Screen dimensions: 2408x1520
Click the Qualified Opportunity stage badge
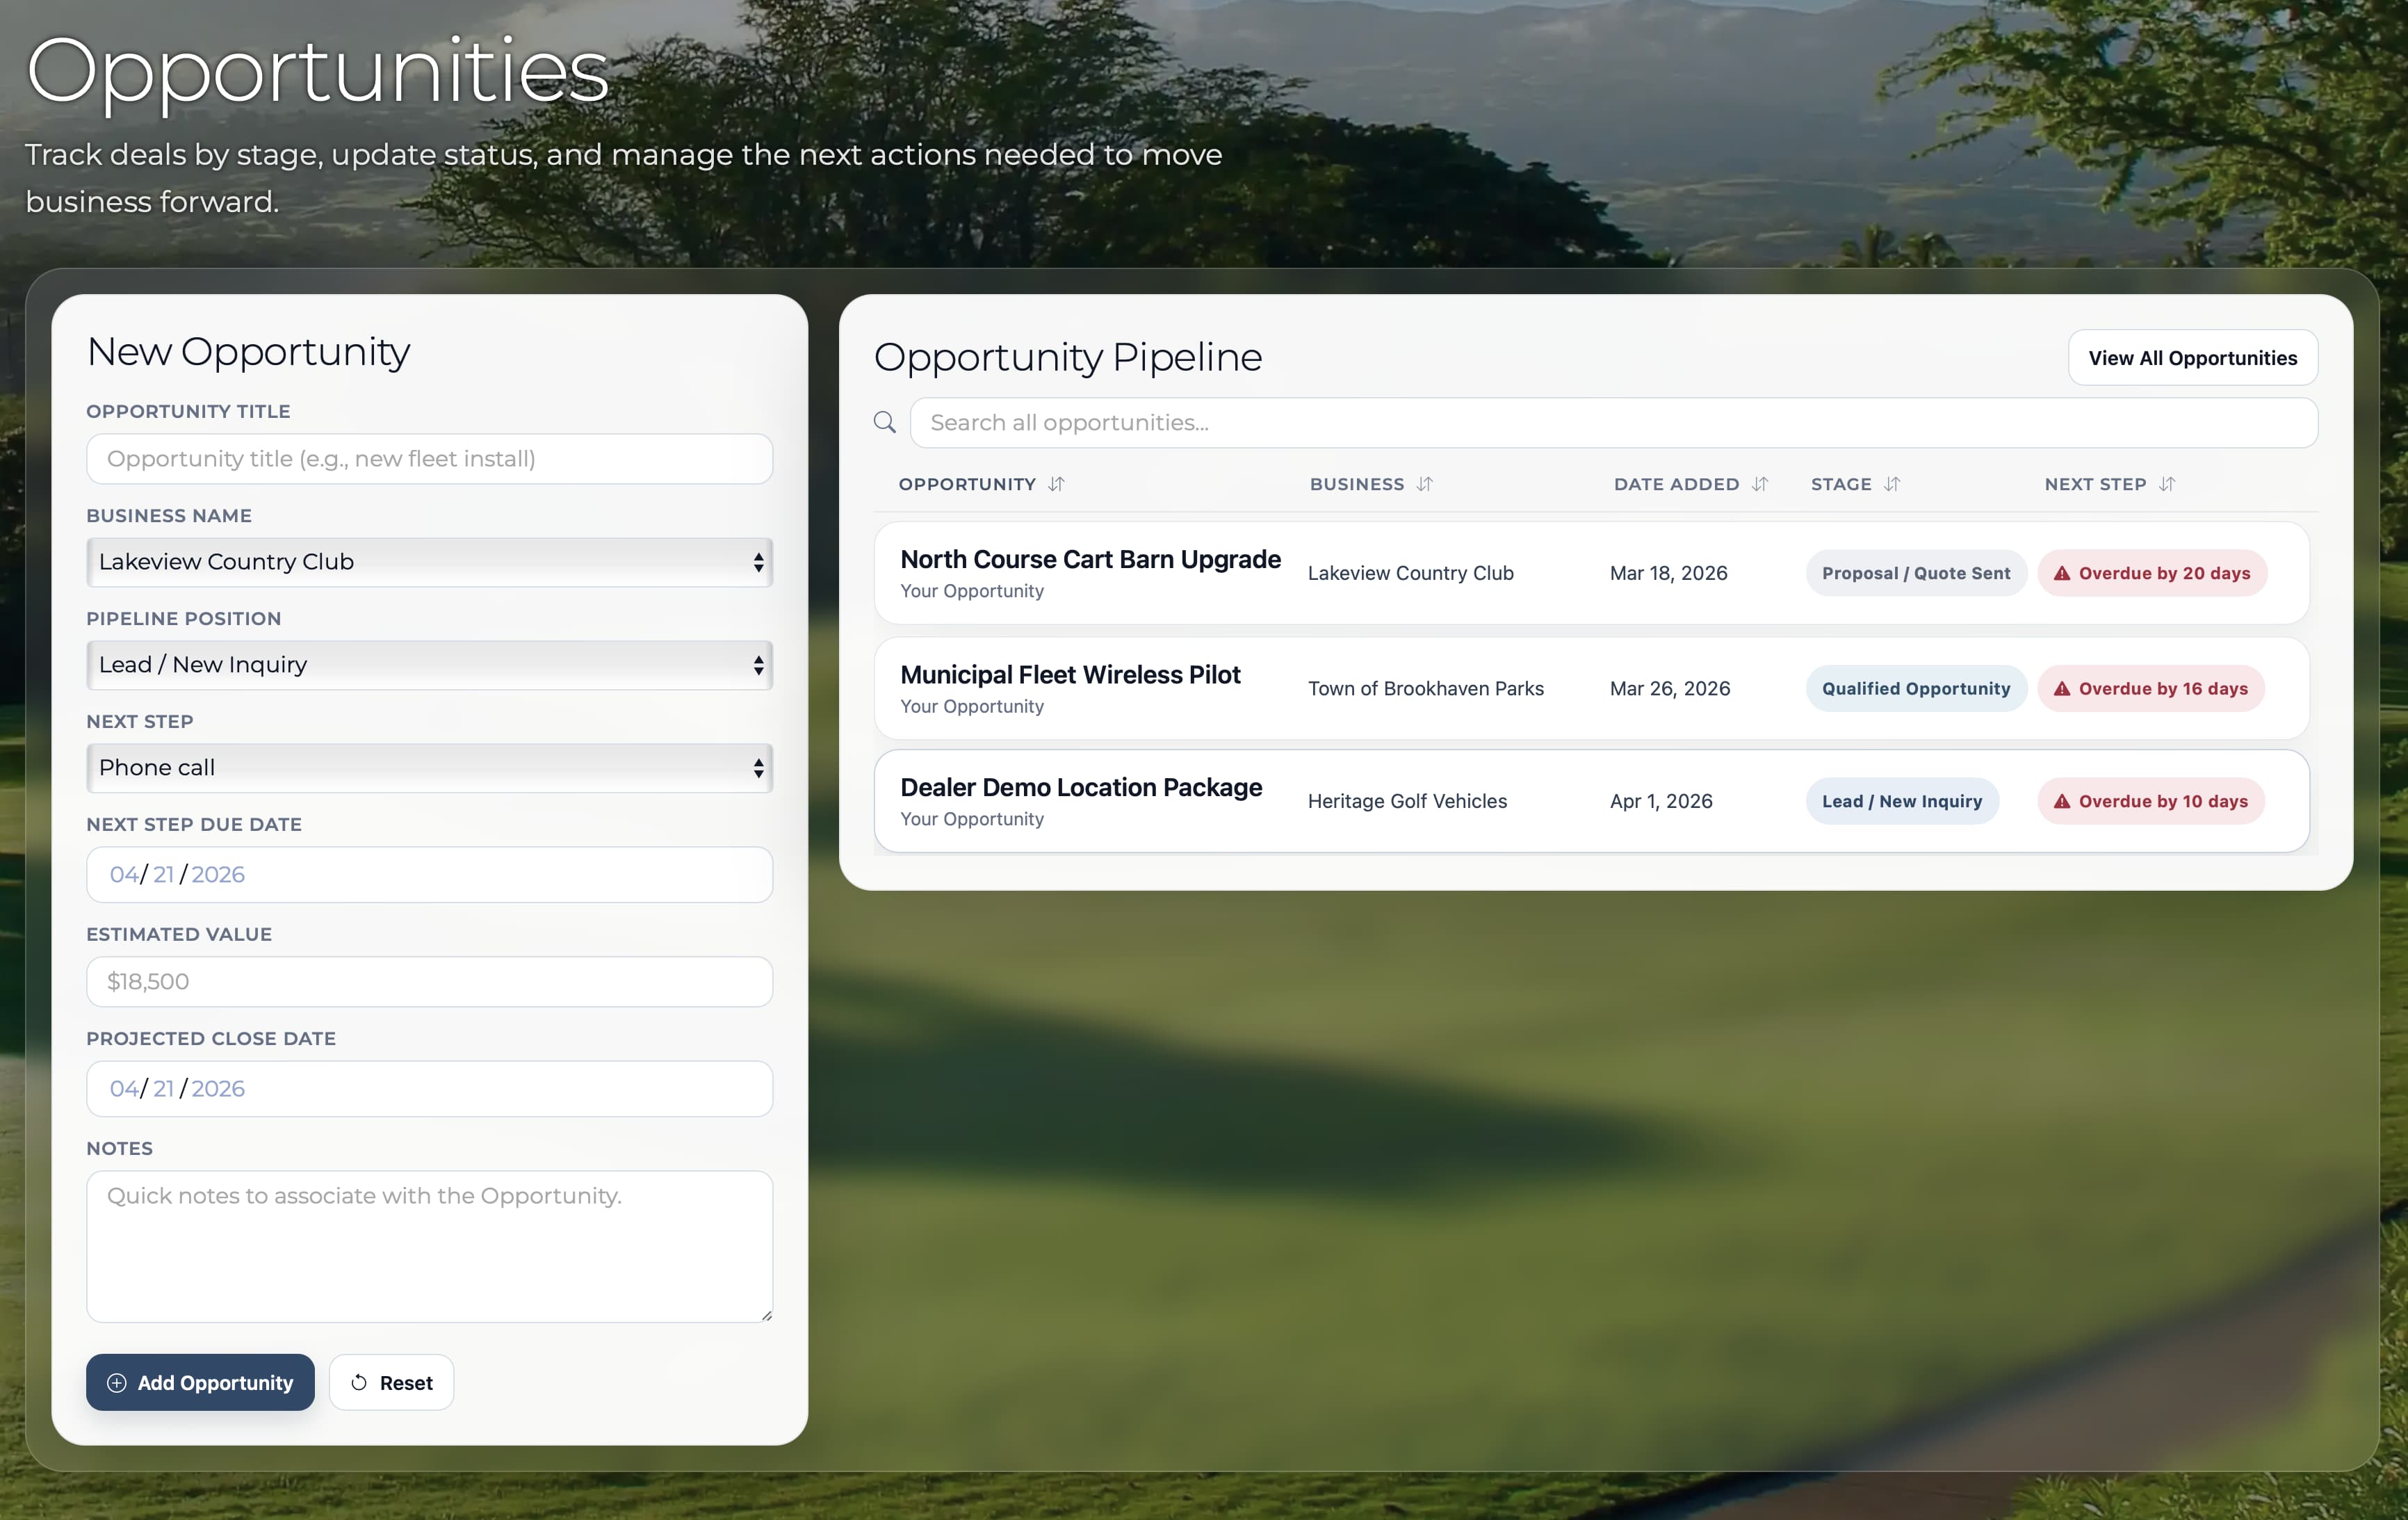click(x=1916, y=688)
